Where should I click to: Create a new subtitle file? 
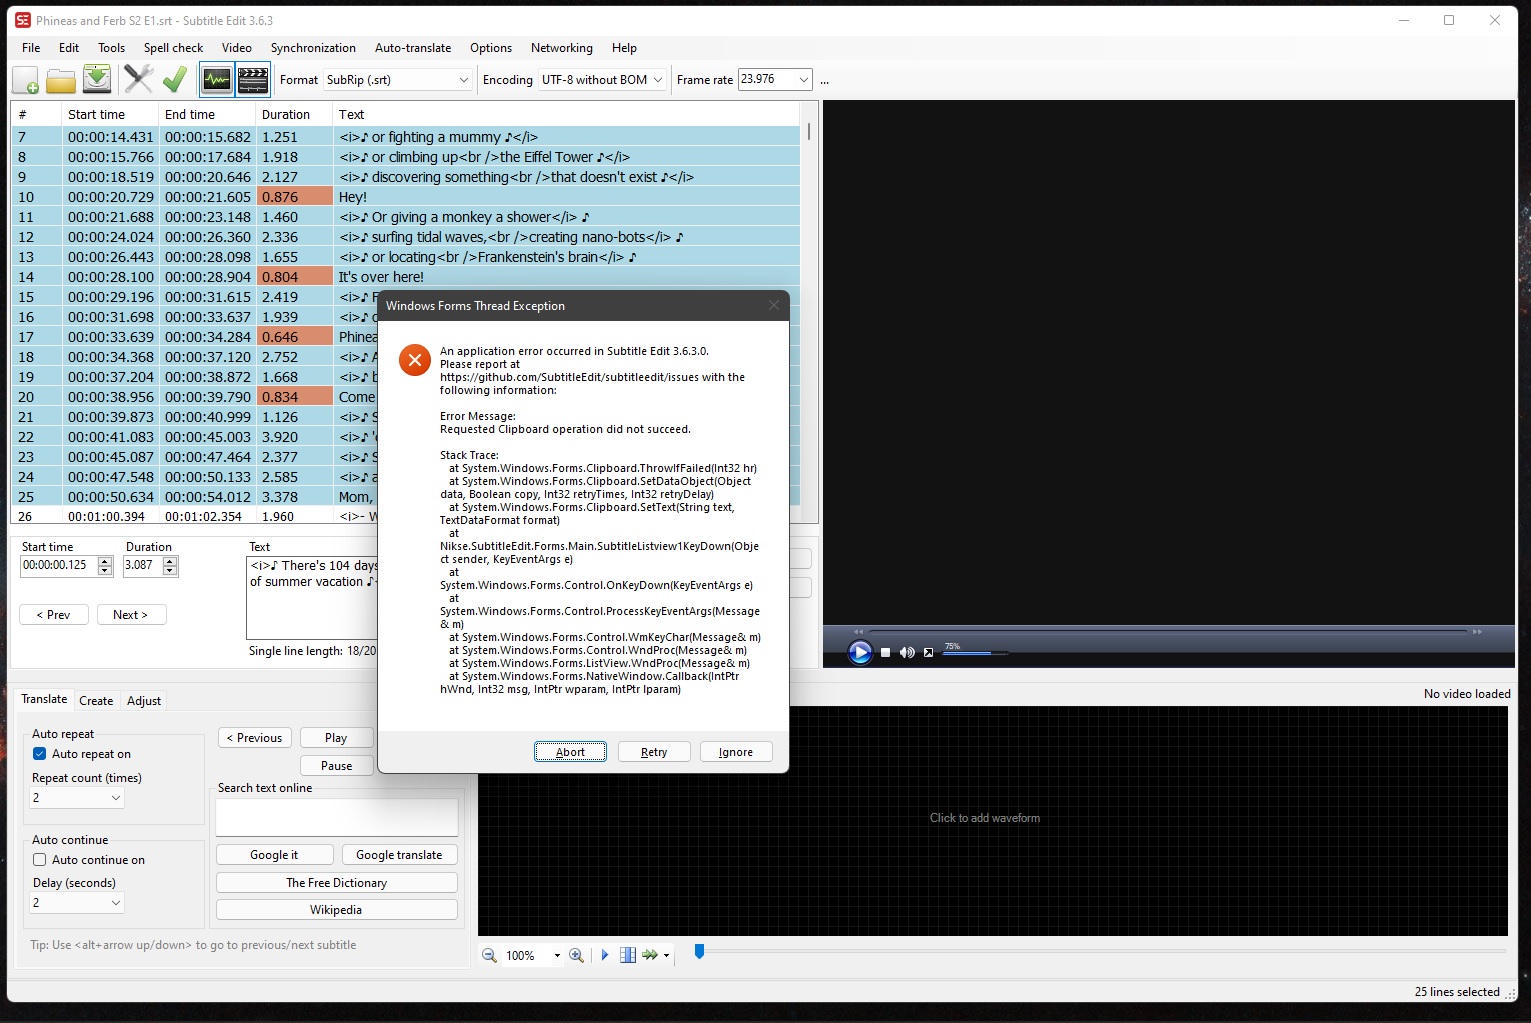(x=24, y=79)
